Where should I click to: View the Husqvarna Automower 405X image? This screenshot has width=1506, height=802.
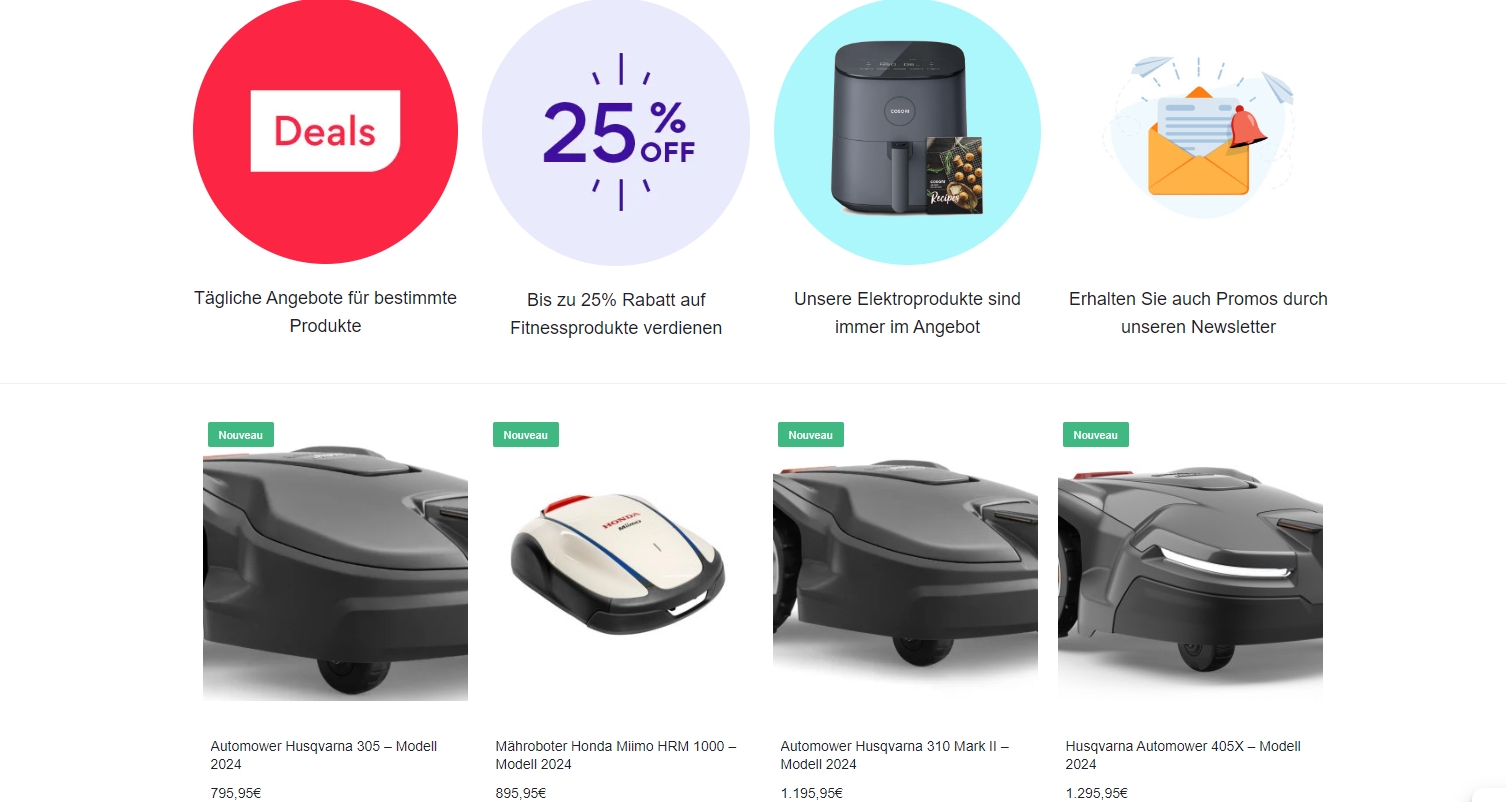tap(1190, 568)
